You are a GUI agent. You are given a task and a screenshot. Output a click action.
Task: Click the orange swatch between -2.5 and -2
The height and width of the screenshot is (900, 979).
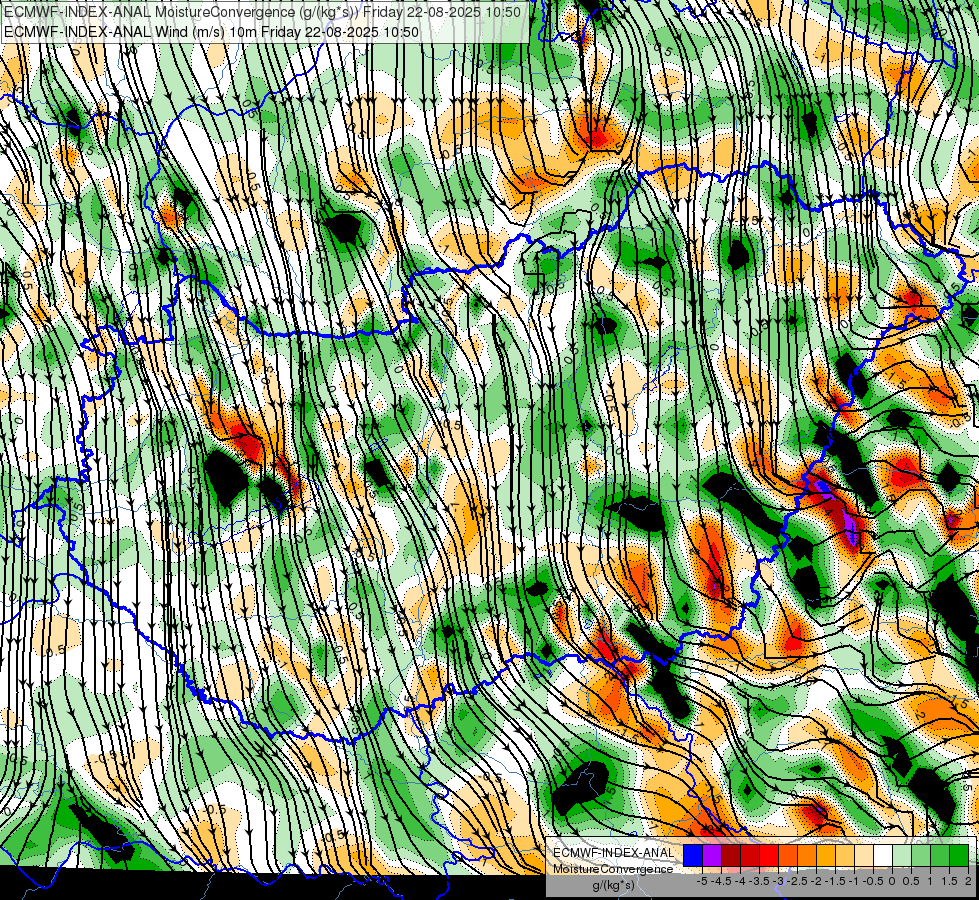click(807, 856)
